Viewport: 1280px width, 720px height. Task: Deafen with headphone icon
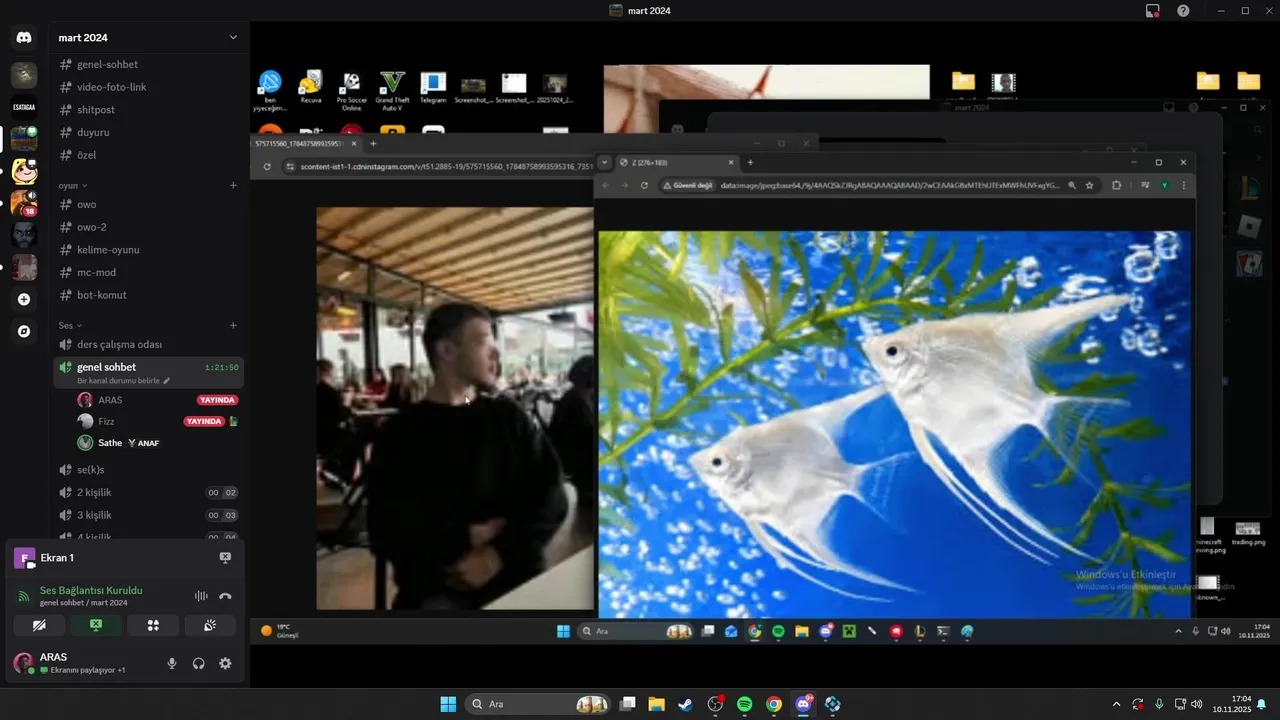199,663
